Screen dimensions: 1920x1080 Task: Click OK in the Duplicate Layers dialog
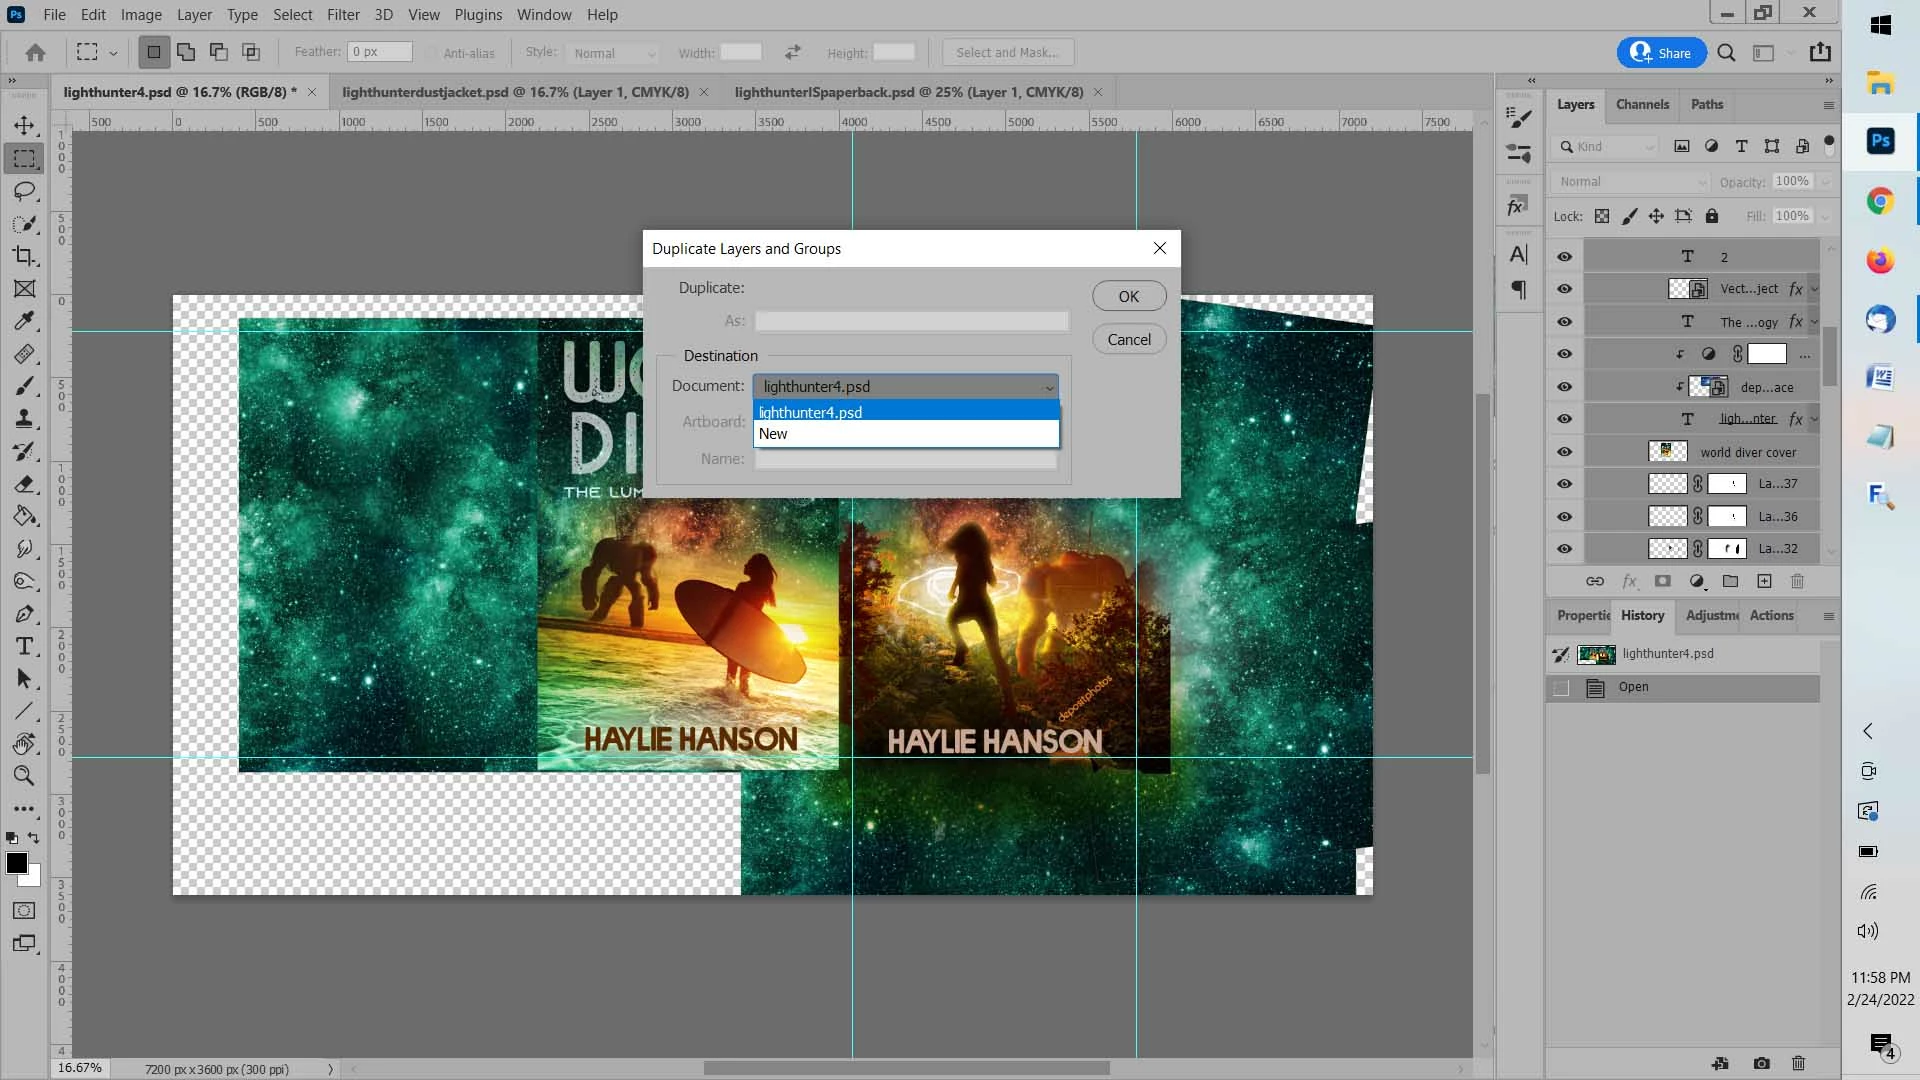click(x=1128, y=296)
